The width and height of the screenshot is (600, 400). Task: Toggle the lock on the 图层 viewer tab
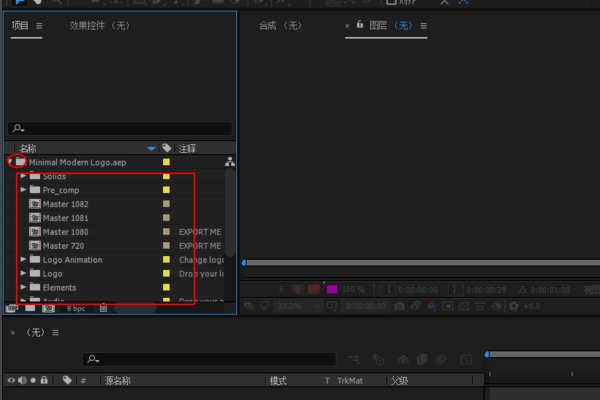point(361,24)
